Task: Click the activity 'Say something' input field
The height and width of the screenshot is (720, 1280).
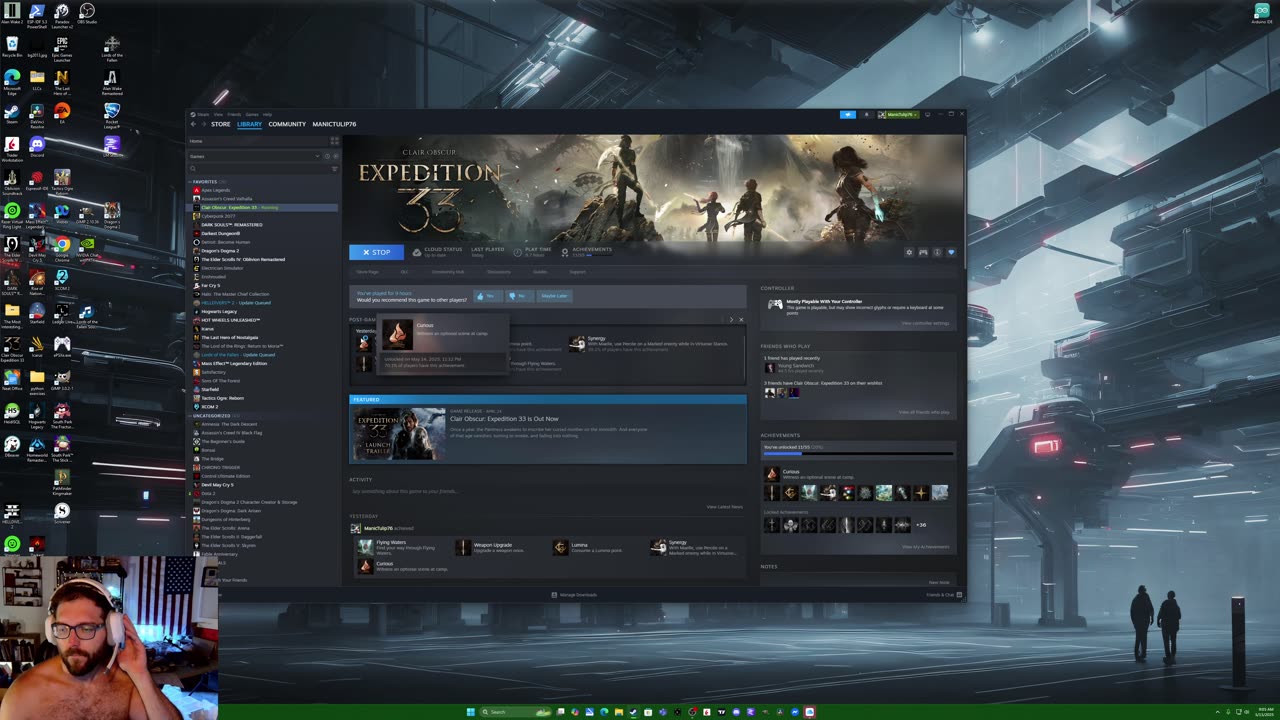Action: pyautogui.click(x=547, y=491)
